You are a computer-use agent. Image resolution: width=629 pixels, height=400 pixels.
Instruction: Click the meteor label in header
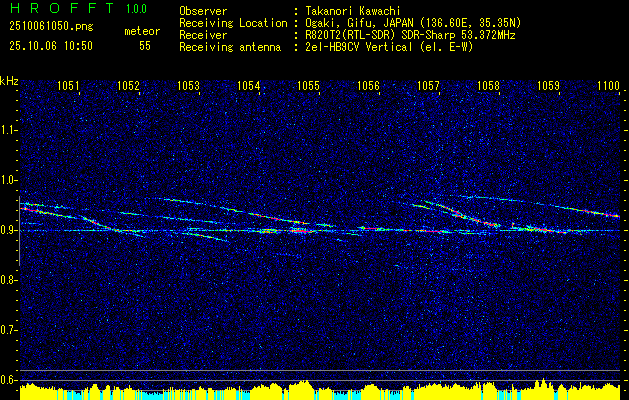(x=142, y=31)
